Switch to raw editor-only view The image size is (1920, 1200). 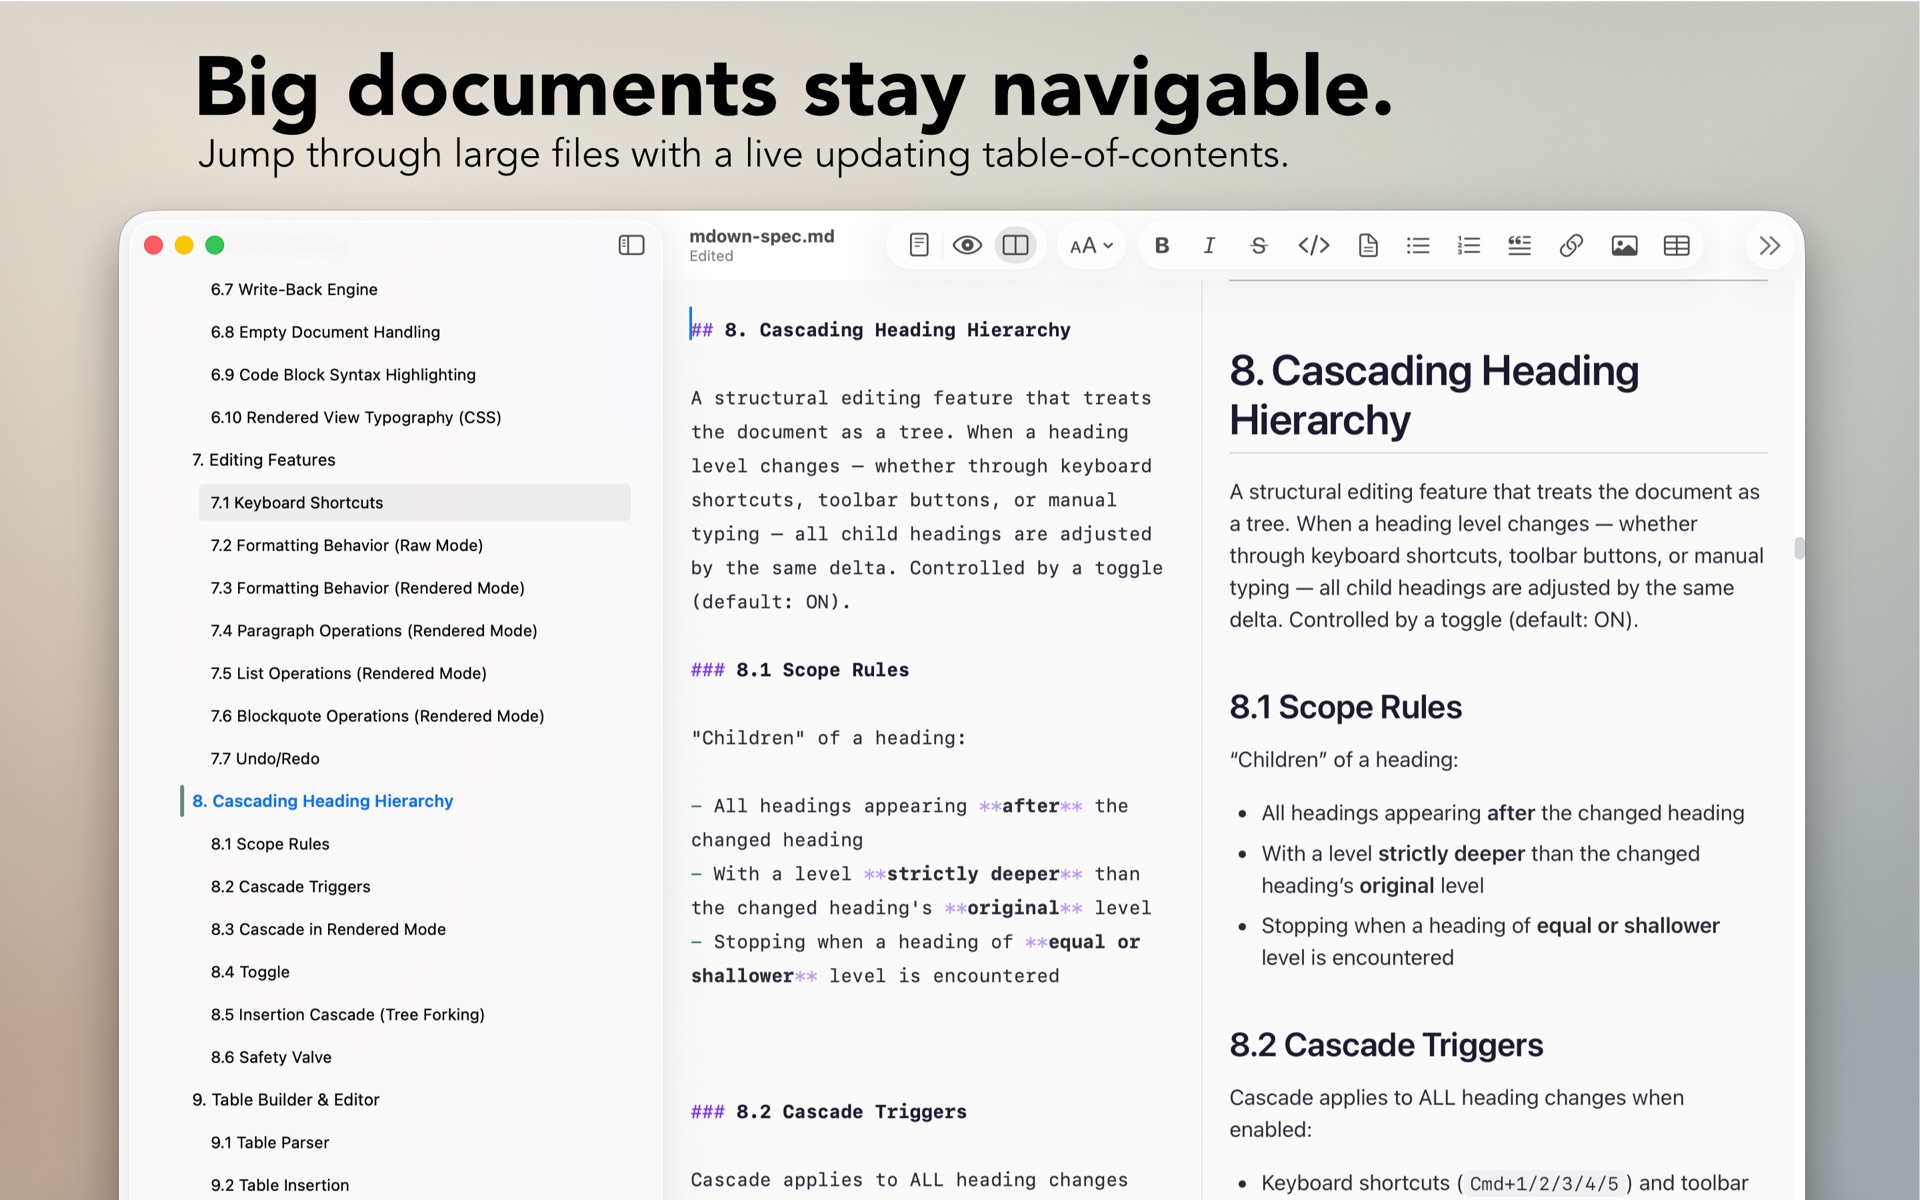pos(919,245)
